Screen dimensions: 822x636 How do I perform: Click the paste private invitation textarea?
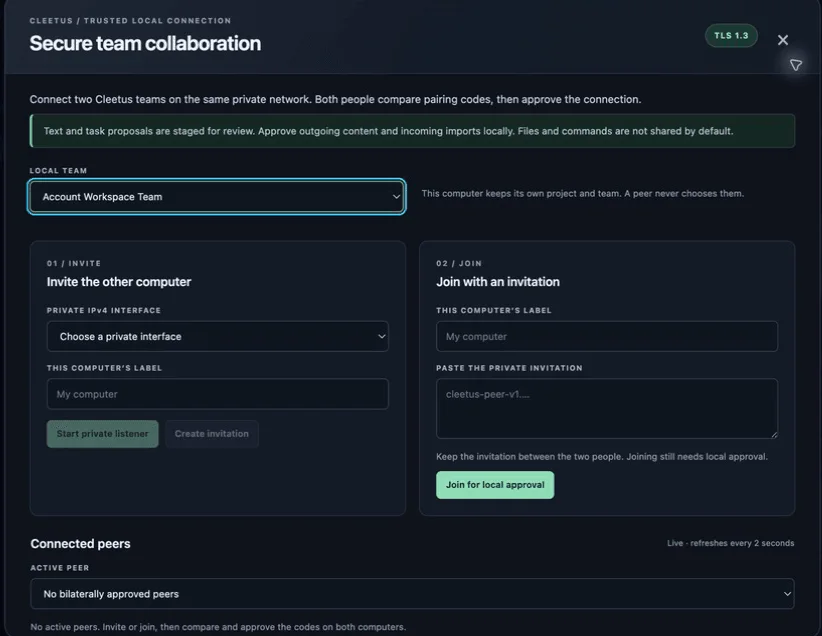point(607,408)
